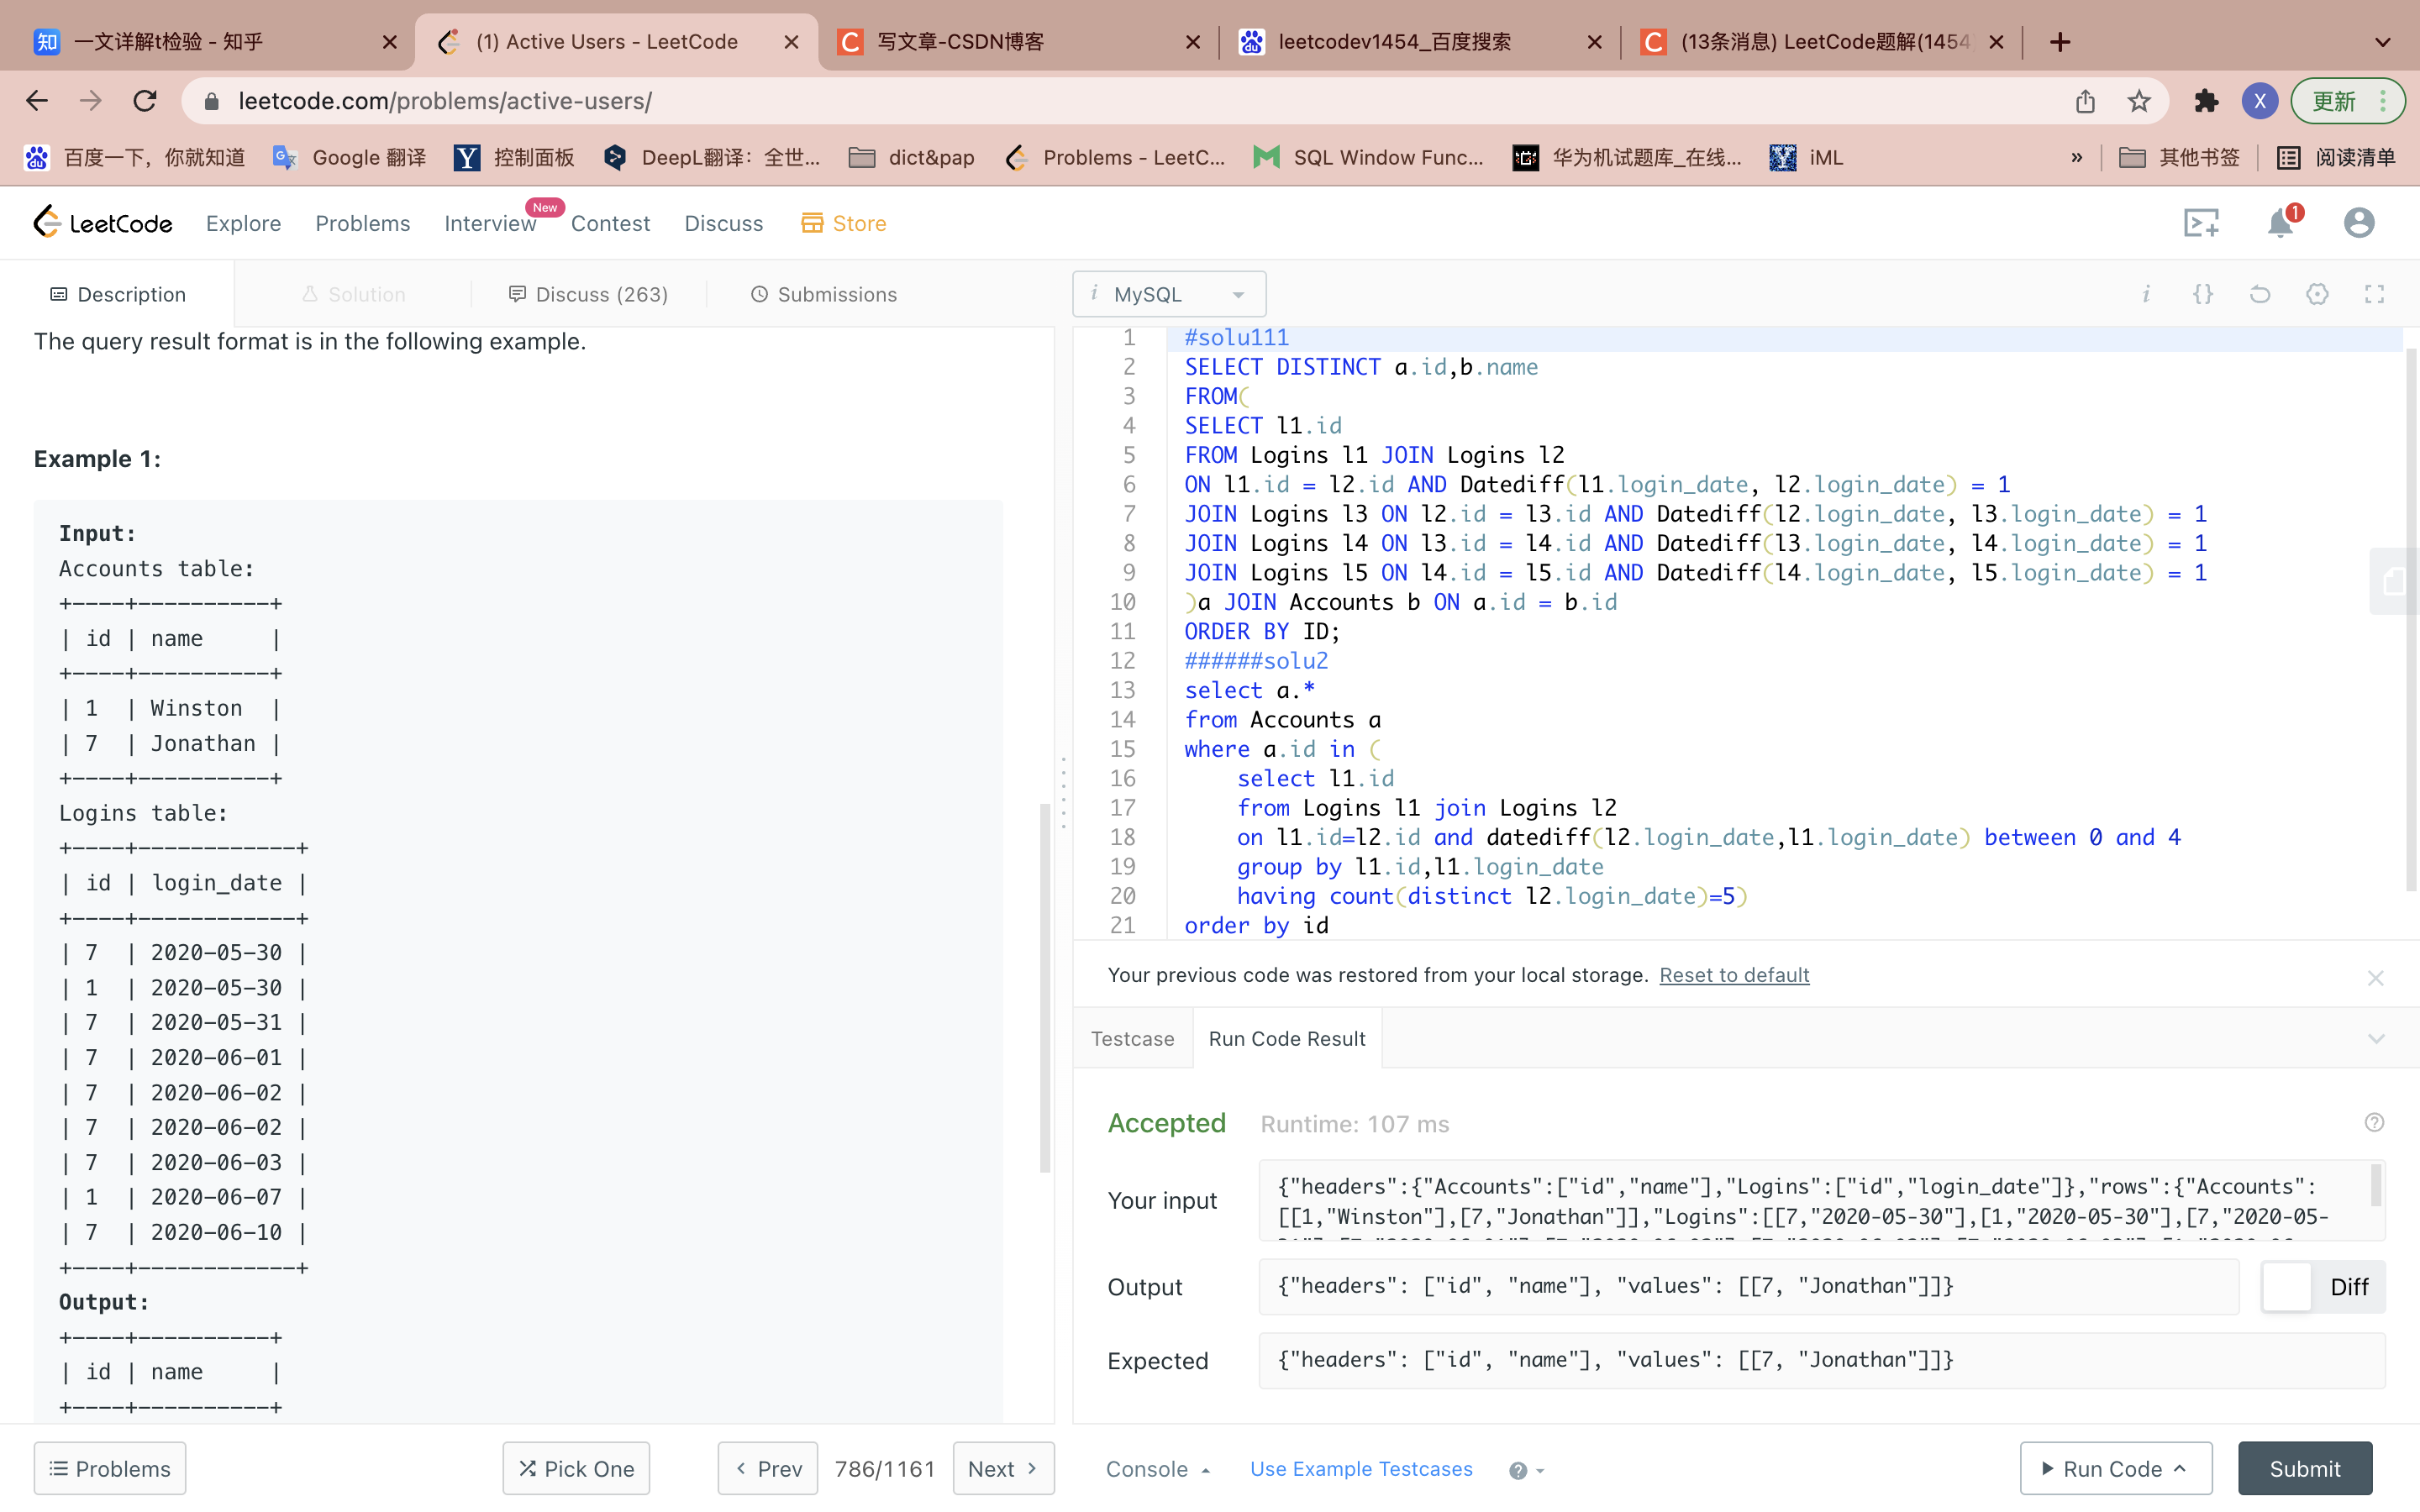The width and height of the screenshot is (2420, 1512).
Task: Click the curly braces format icon
Action: point(2203,294)
